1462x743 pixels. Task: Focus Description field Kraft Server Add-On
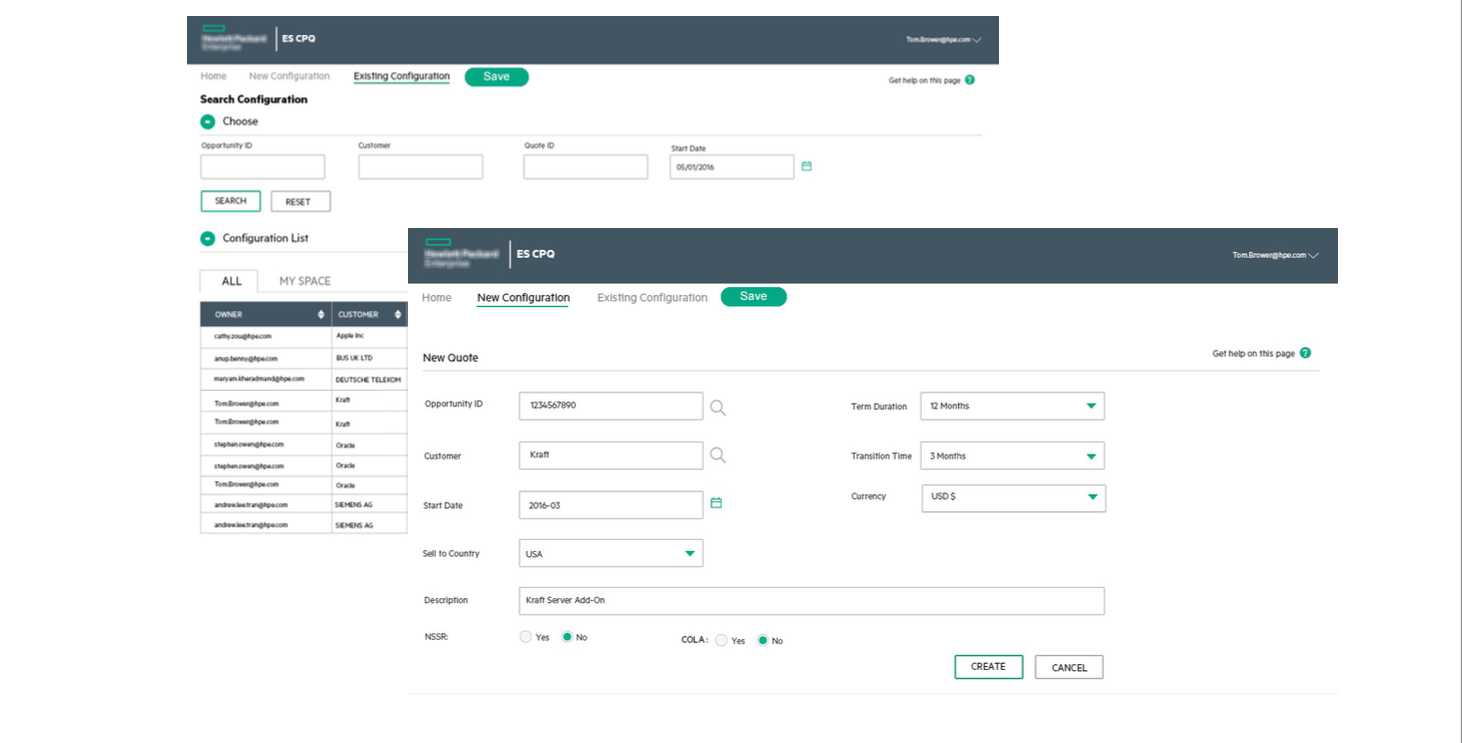[811, 600]
